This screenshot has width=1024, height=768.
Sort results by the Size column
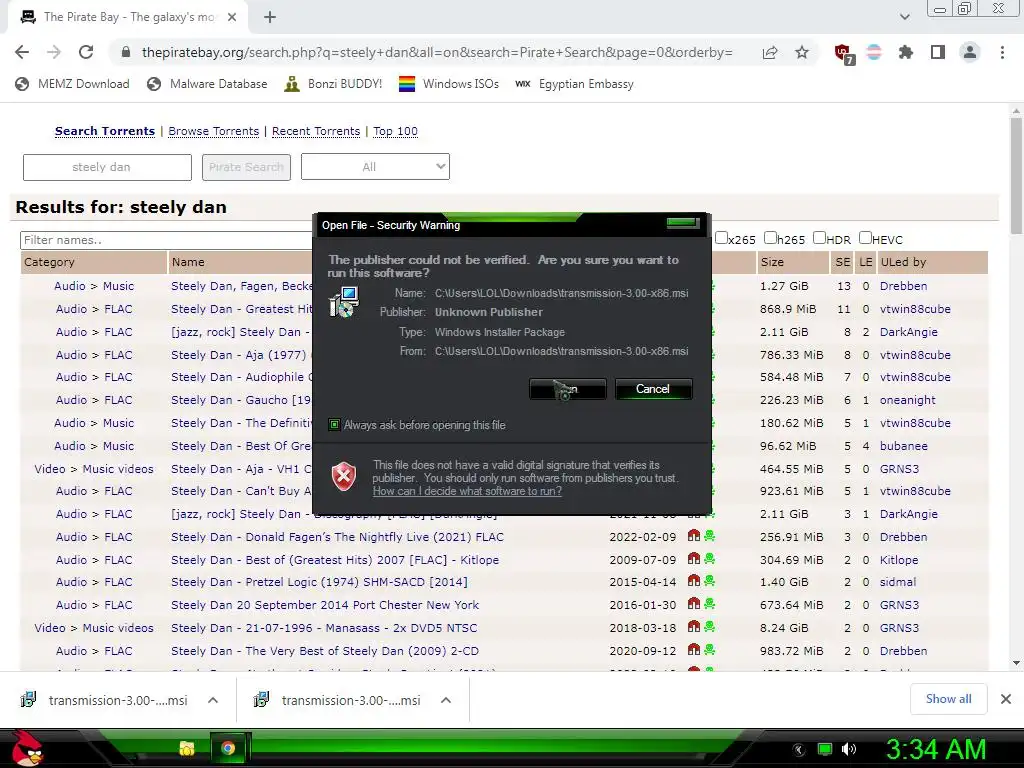772,263
